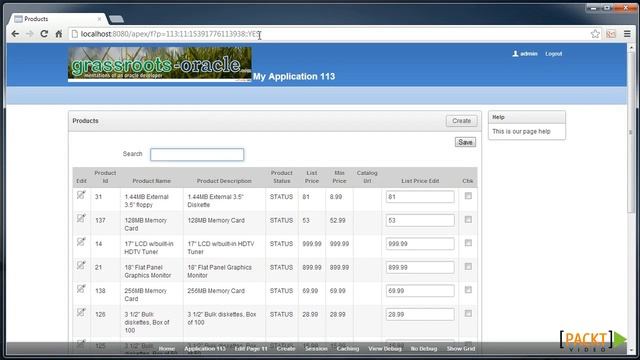Screen dimensions: 640x360
Task: Bookmark the page with the star icon
Action: [595, 34]
